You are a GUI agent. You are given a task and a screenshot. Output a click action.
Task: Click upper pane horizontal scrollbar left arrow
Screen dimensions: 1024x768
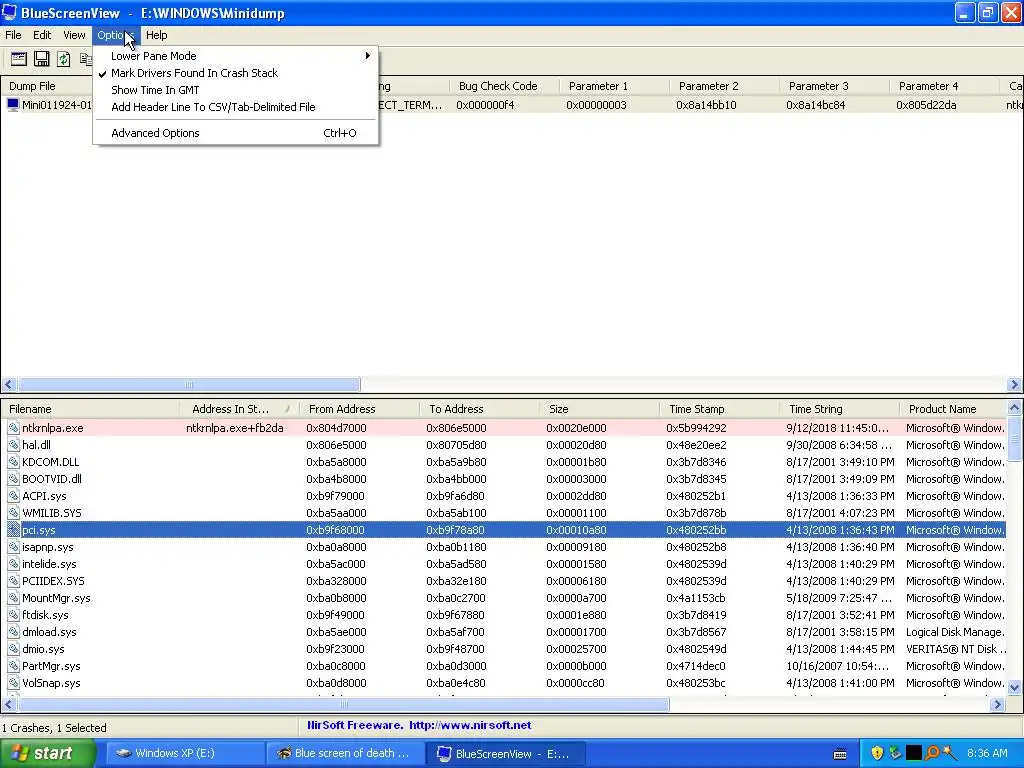tap(8, 385)
